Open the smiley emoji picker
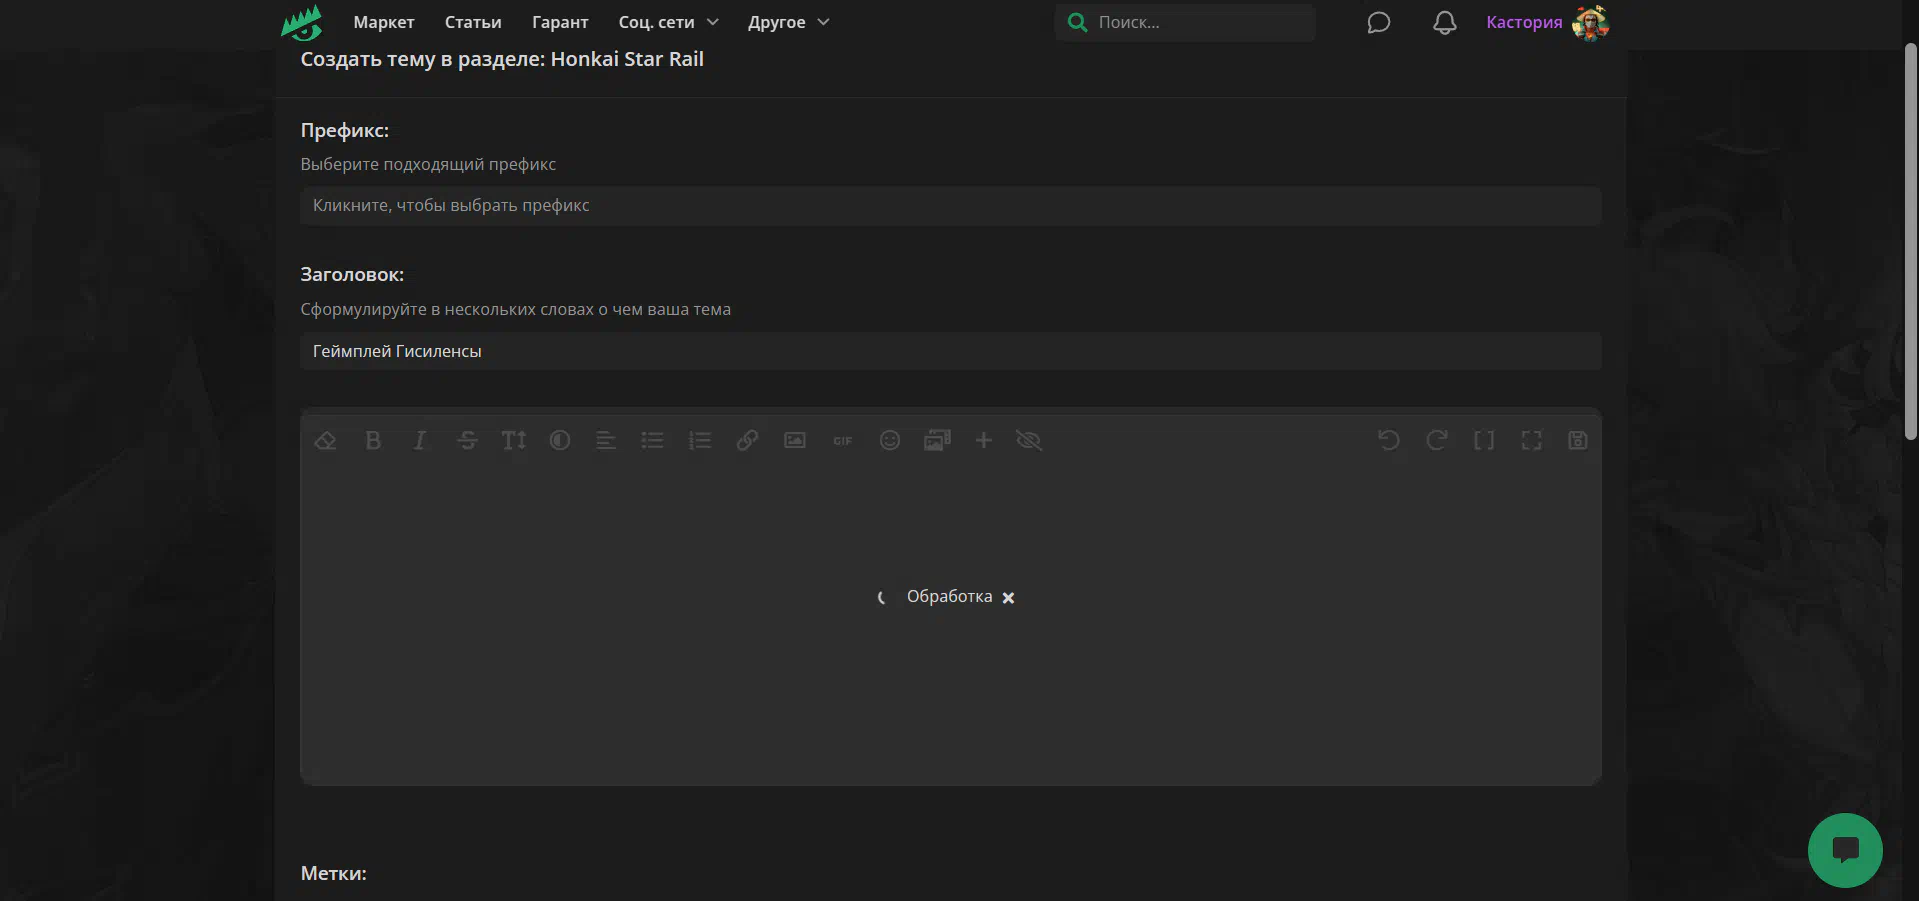The image size is (1919, 901). (890, 440)
